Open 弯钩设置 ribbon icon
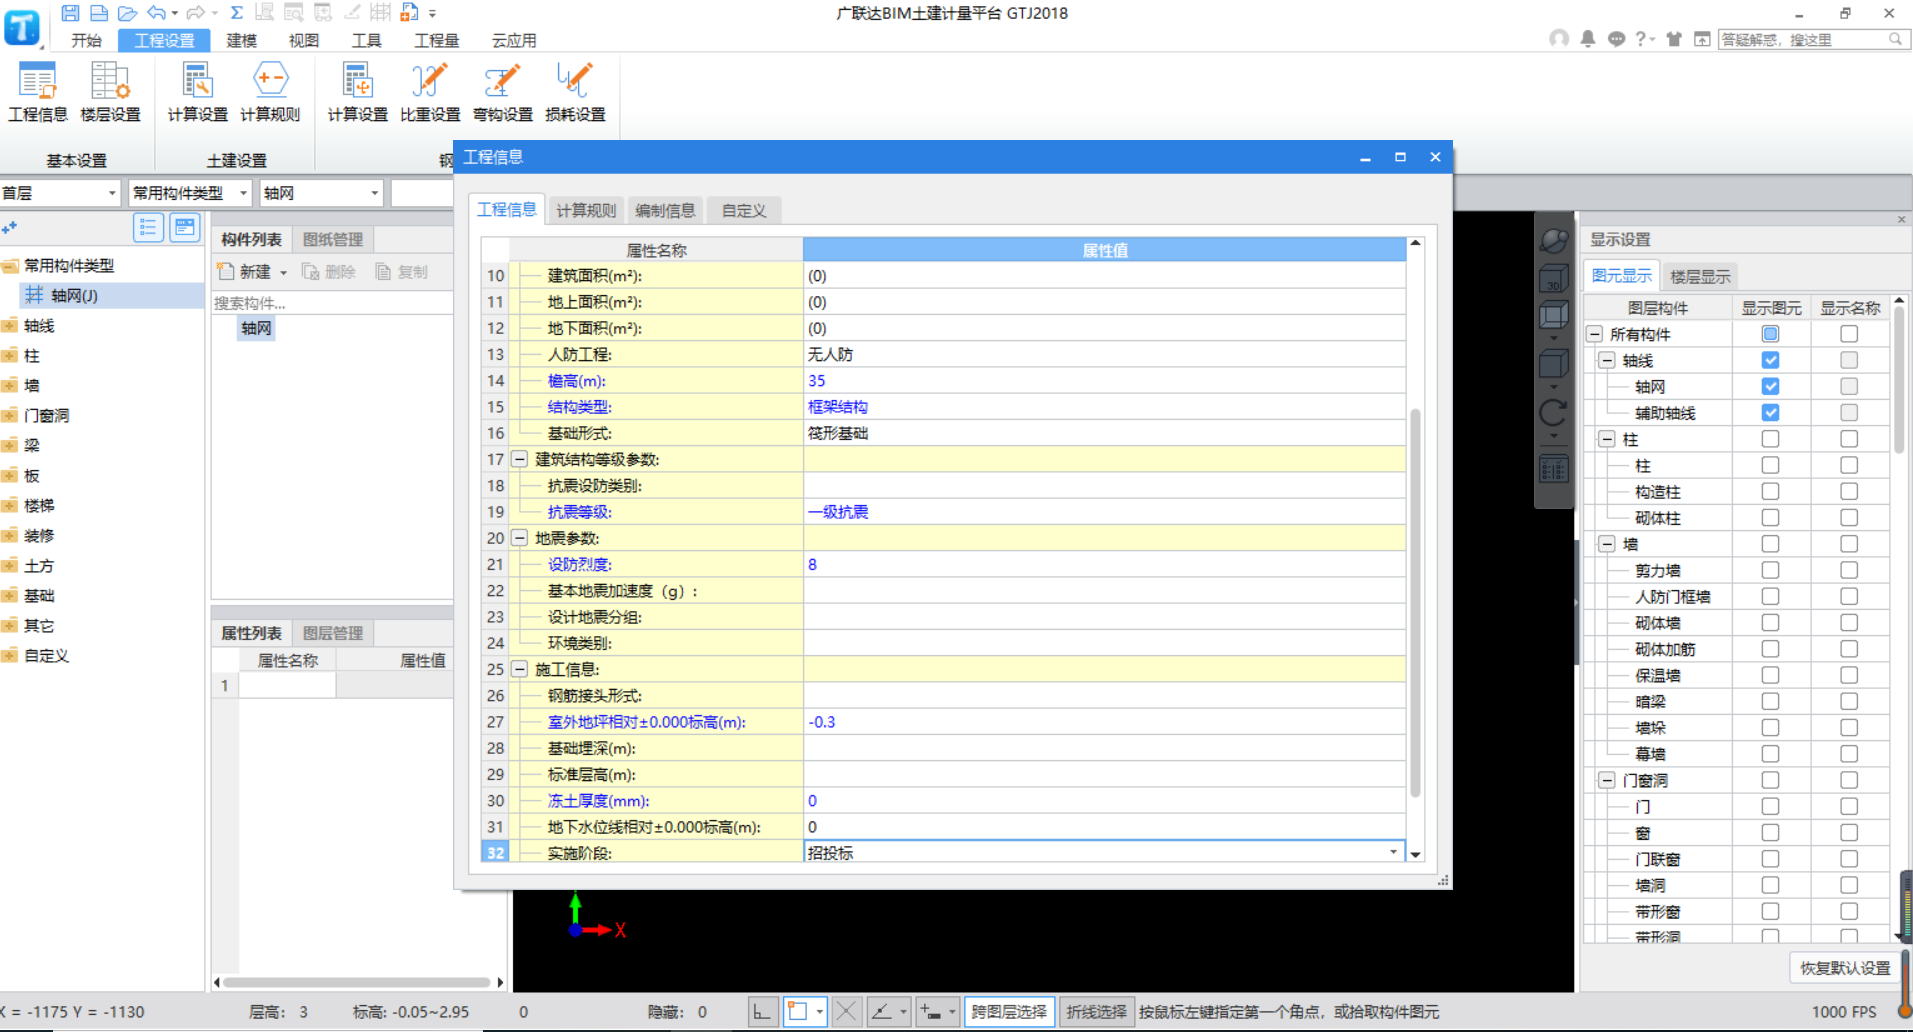This screenshot has height=1032, width=1913. (502, 92)
